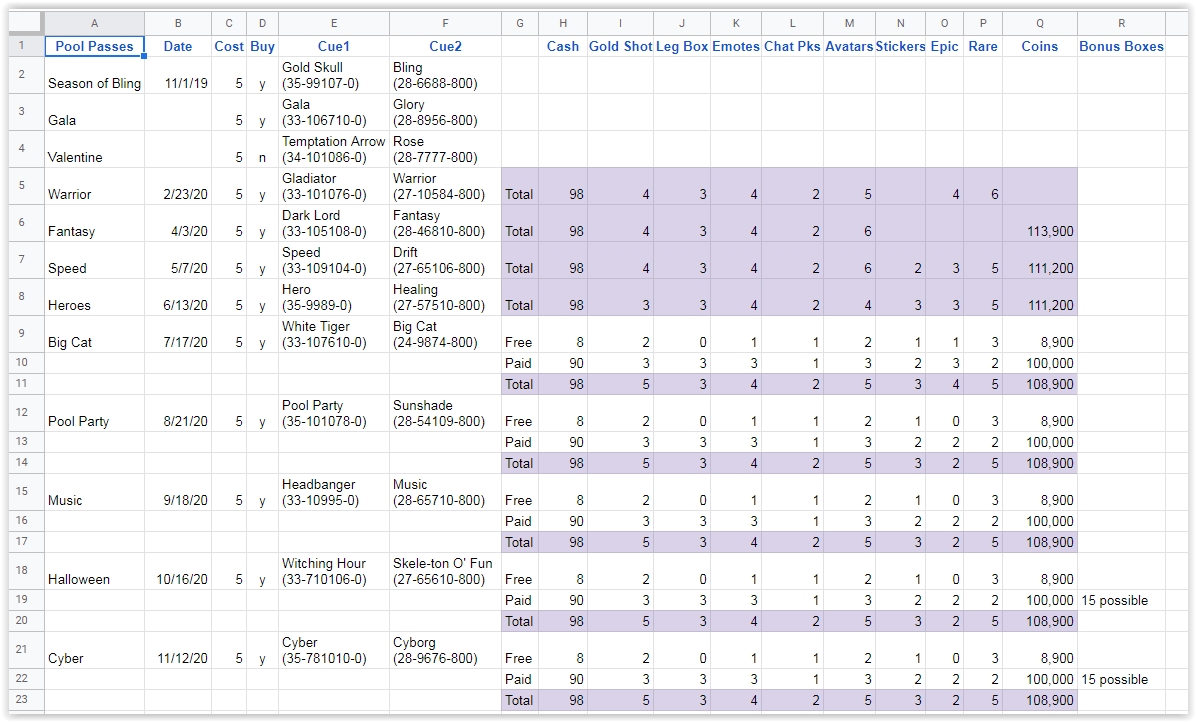Image resolution: width=1196 pixels, height=722 pixels.
Task: Click the 'Cost' header cell
Action: tap(229, 46)
